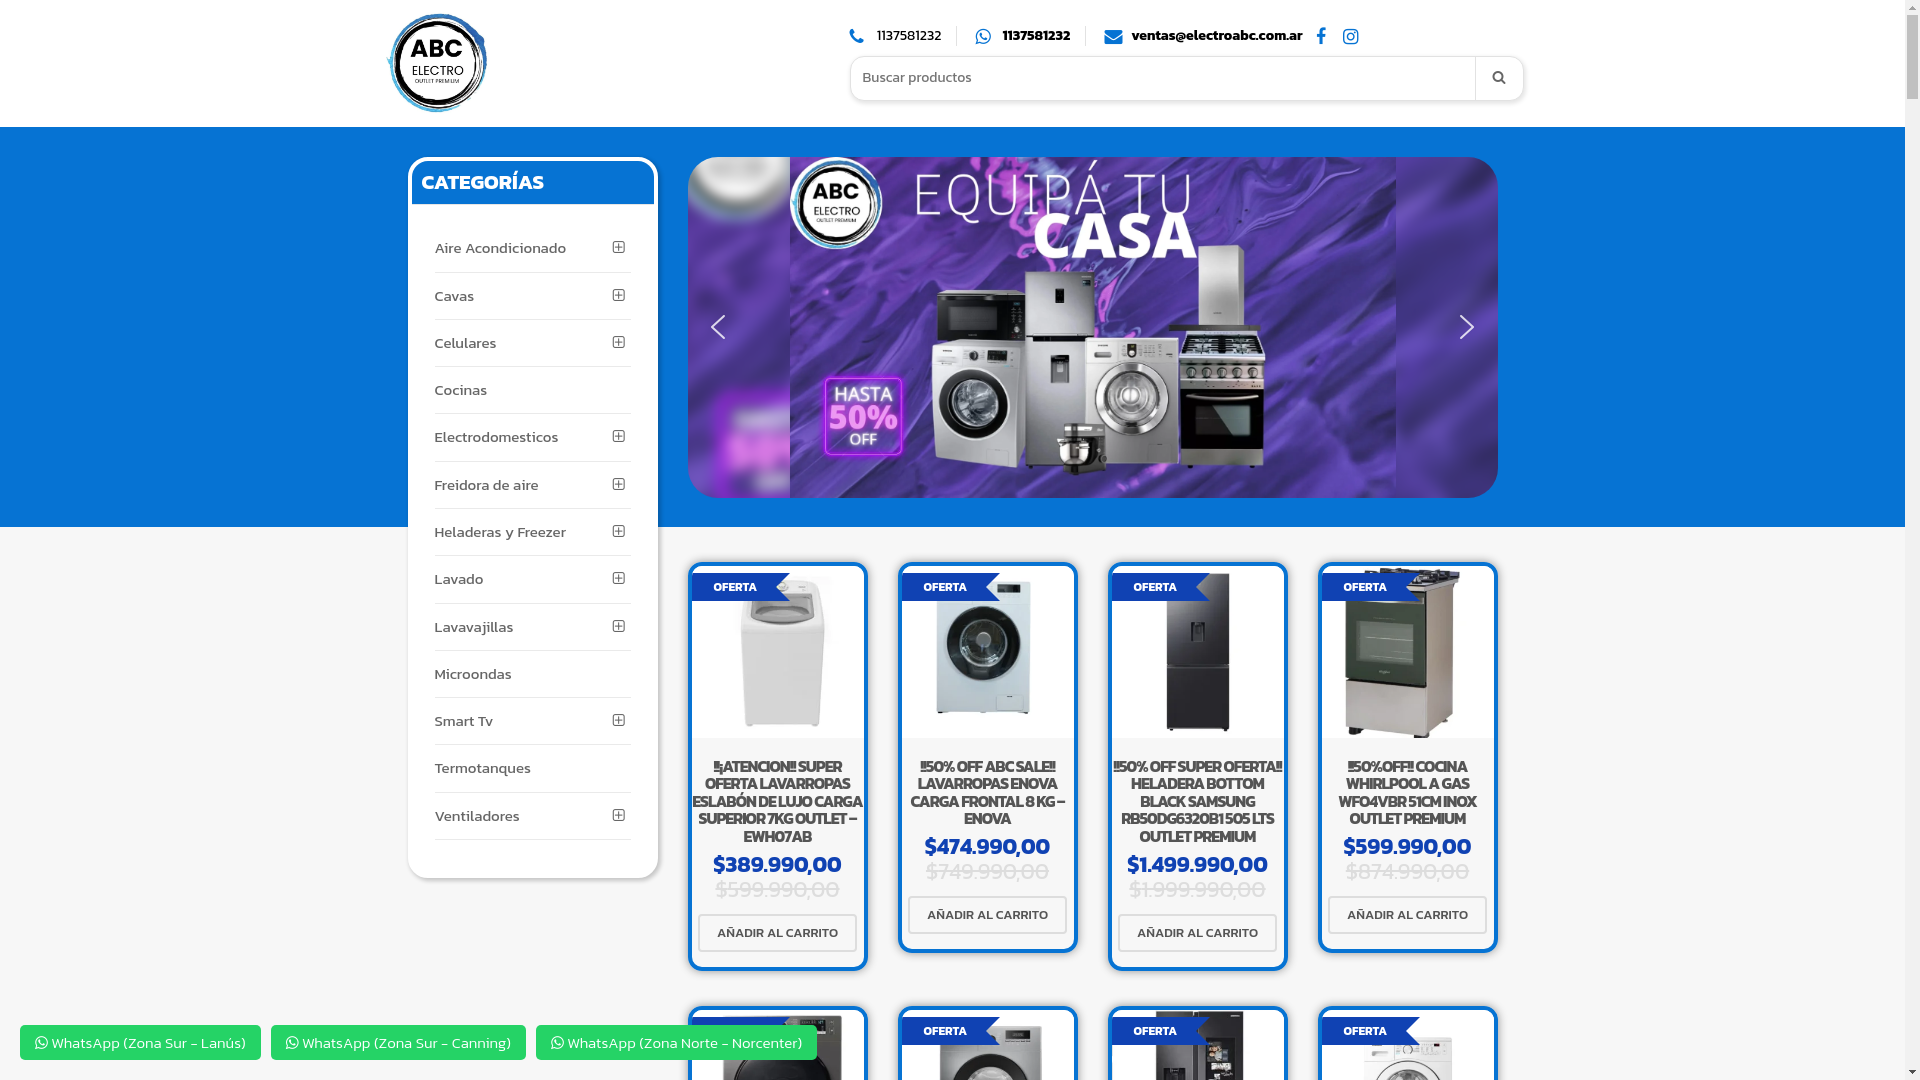Open Cavas category link
This screenshot has height=1080, width=1920.
pyautogui.click(x=454, y=296)
